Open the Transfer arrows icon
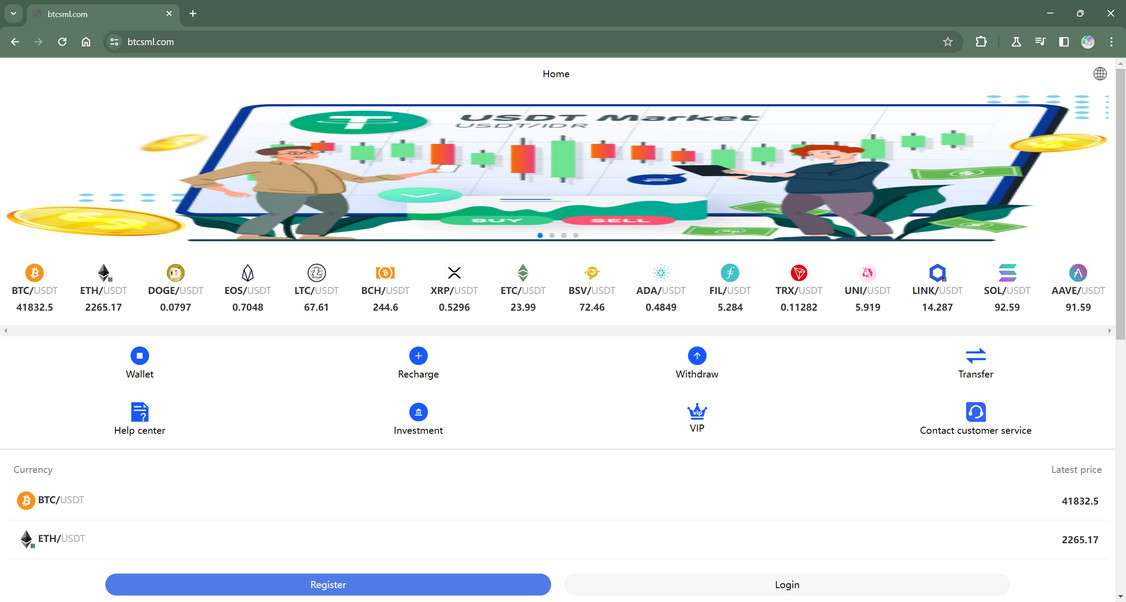 click(975, 356)
